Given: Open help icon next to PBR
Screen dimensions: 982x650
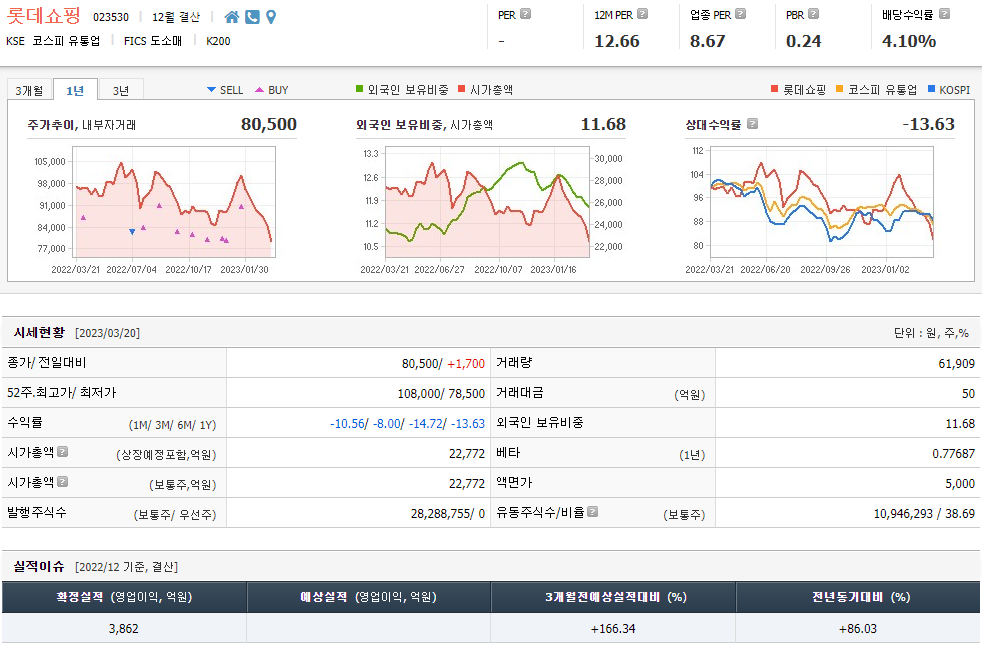Looking at the screenshot, I should tap(814, 13).
